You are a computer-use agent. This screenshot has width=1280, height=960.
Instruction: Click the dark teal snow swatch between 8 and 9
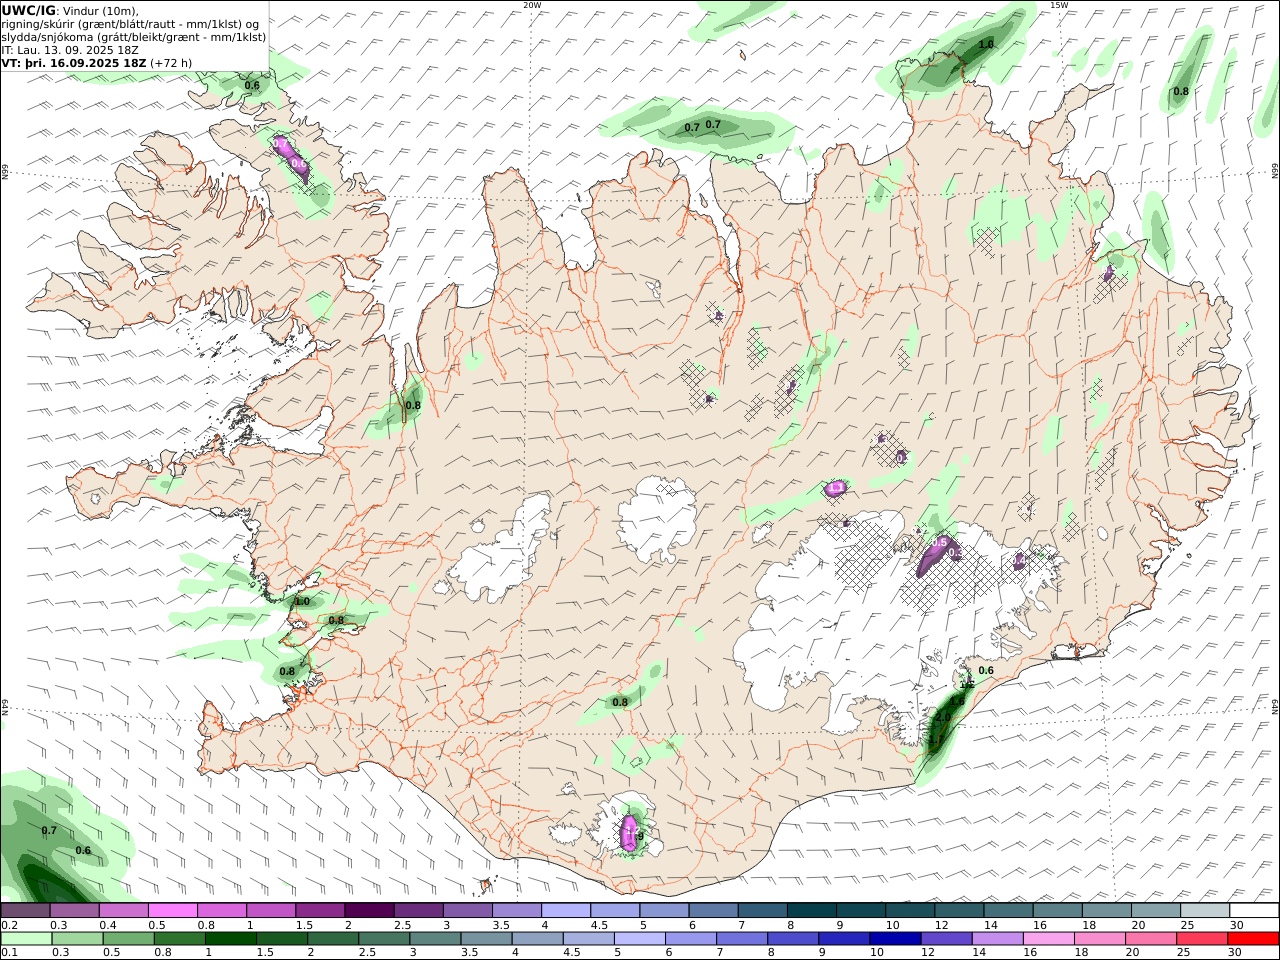pos(811,910)
